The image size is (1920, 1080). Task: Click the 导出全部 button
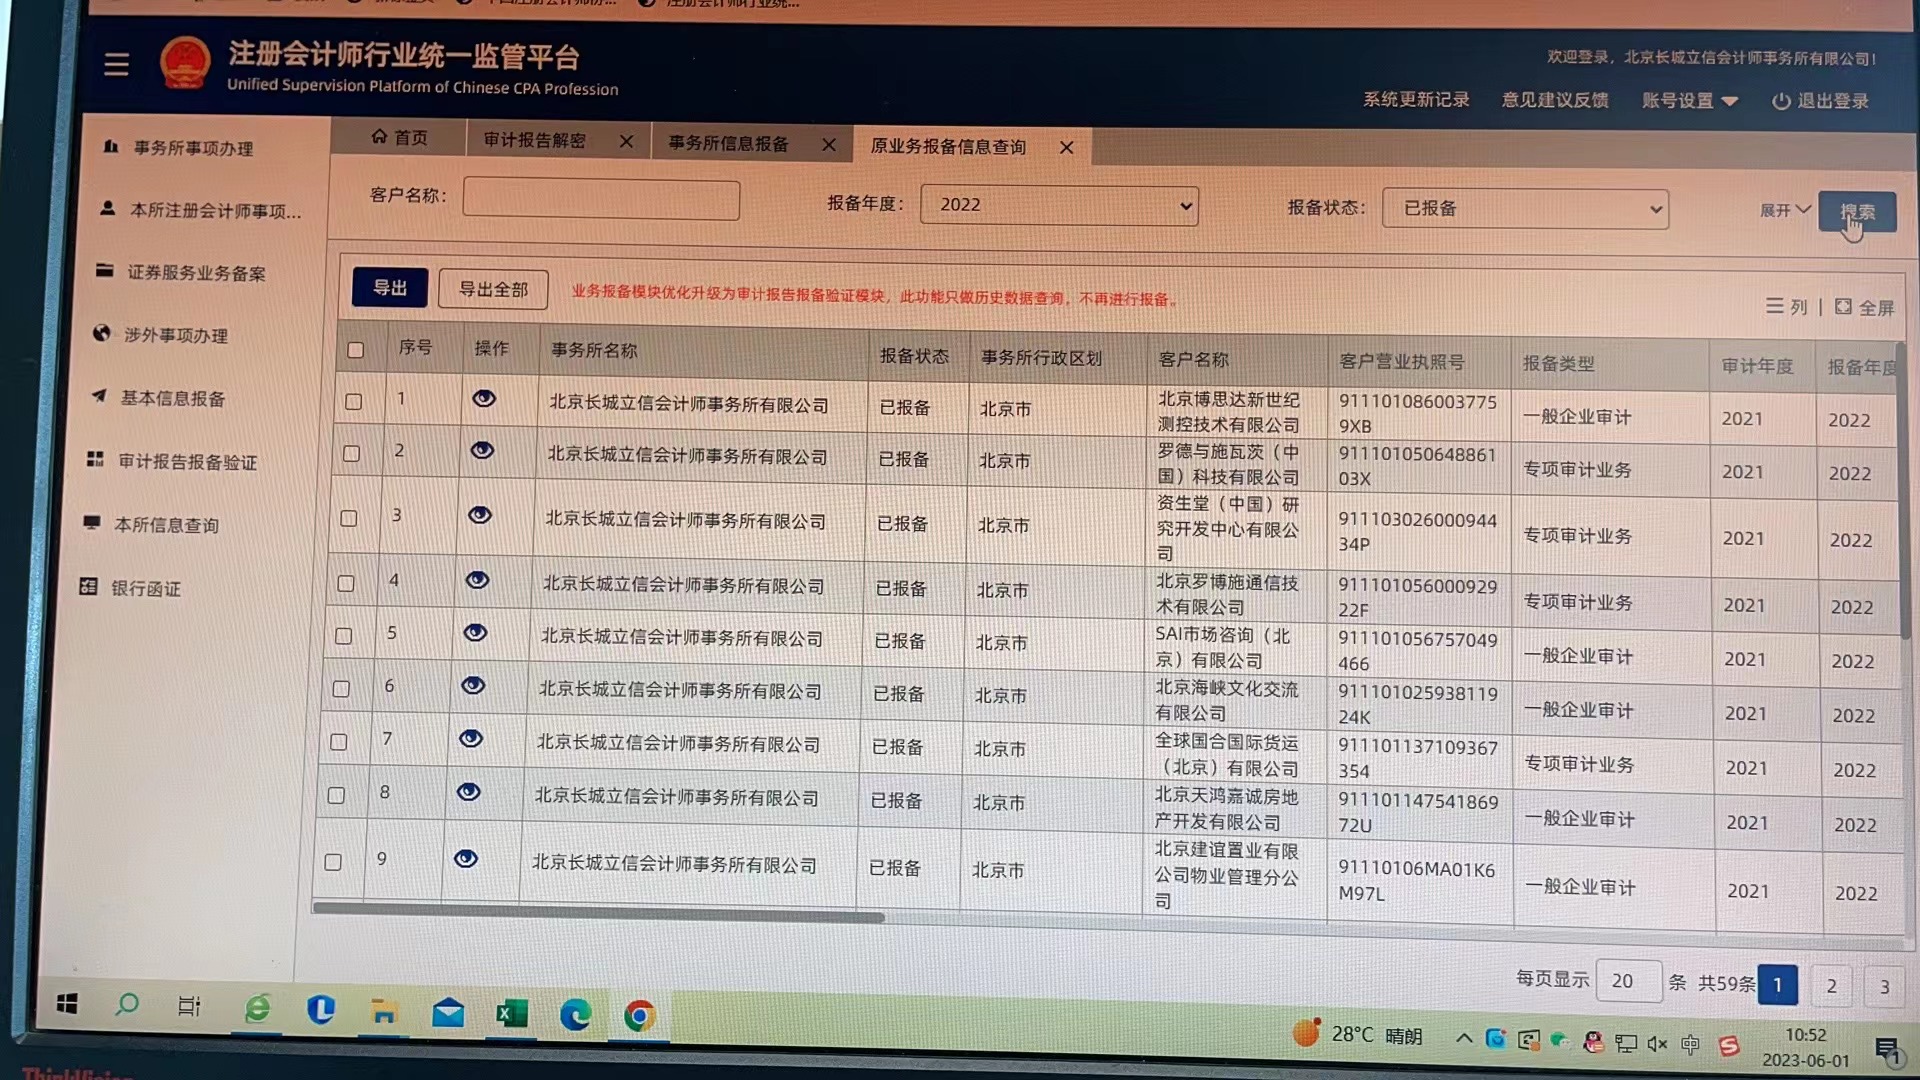(x=492, y=289)
